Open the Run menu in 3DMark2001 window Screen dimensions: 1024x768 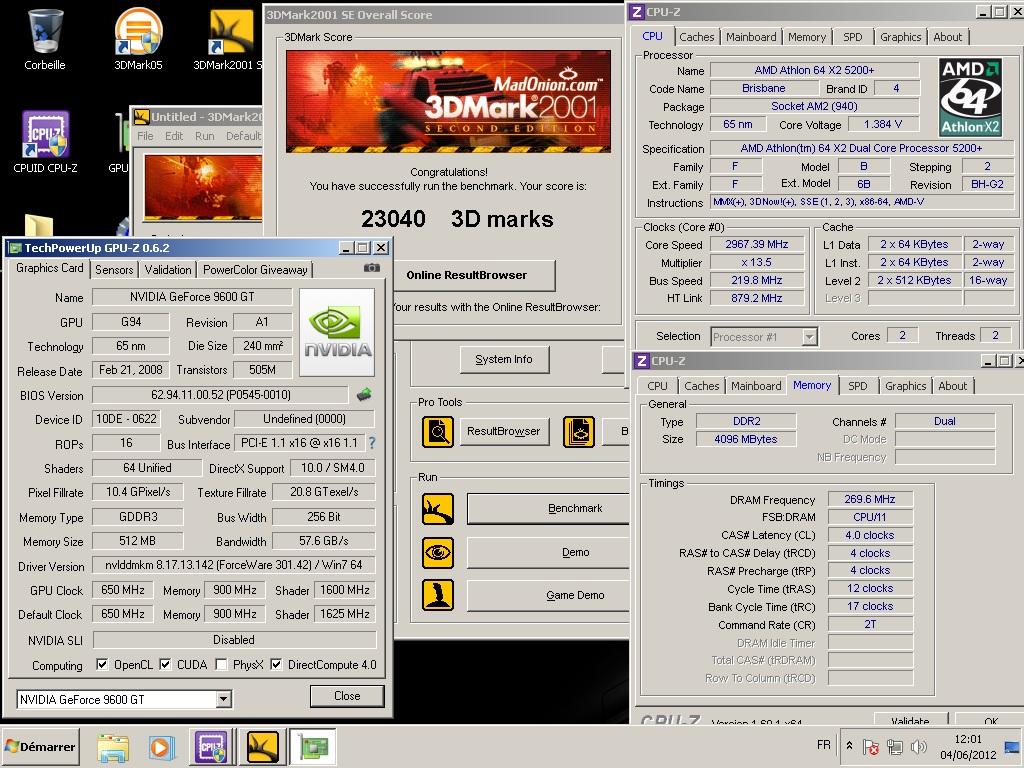pyautogui.click(x=204, y=136)
